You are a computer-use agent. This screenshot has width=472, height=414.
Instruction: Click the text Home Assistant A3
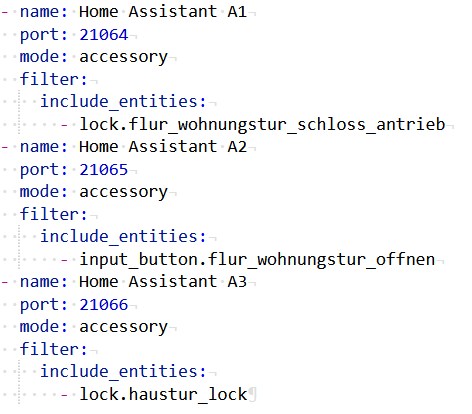[163, 282]
